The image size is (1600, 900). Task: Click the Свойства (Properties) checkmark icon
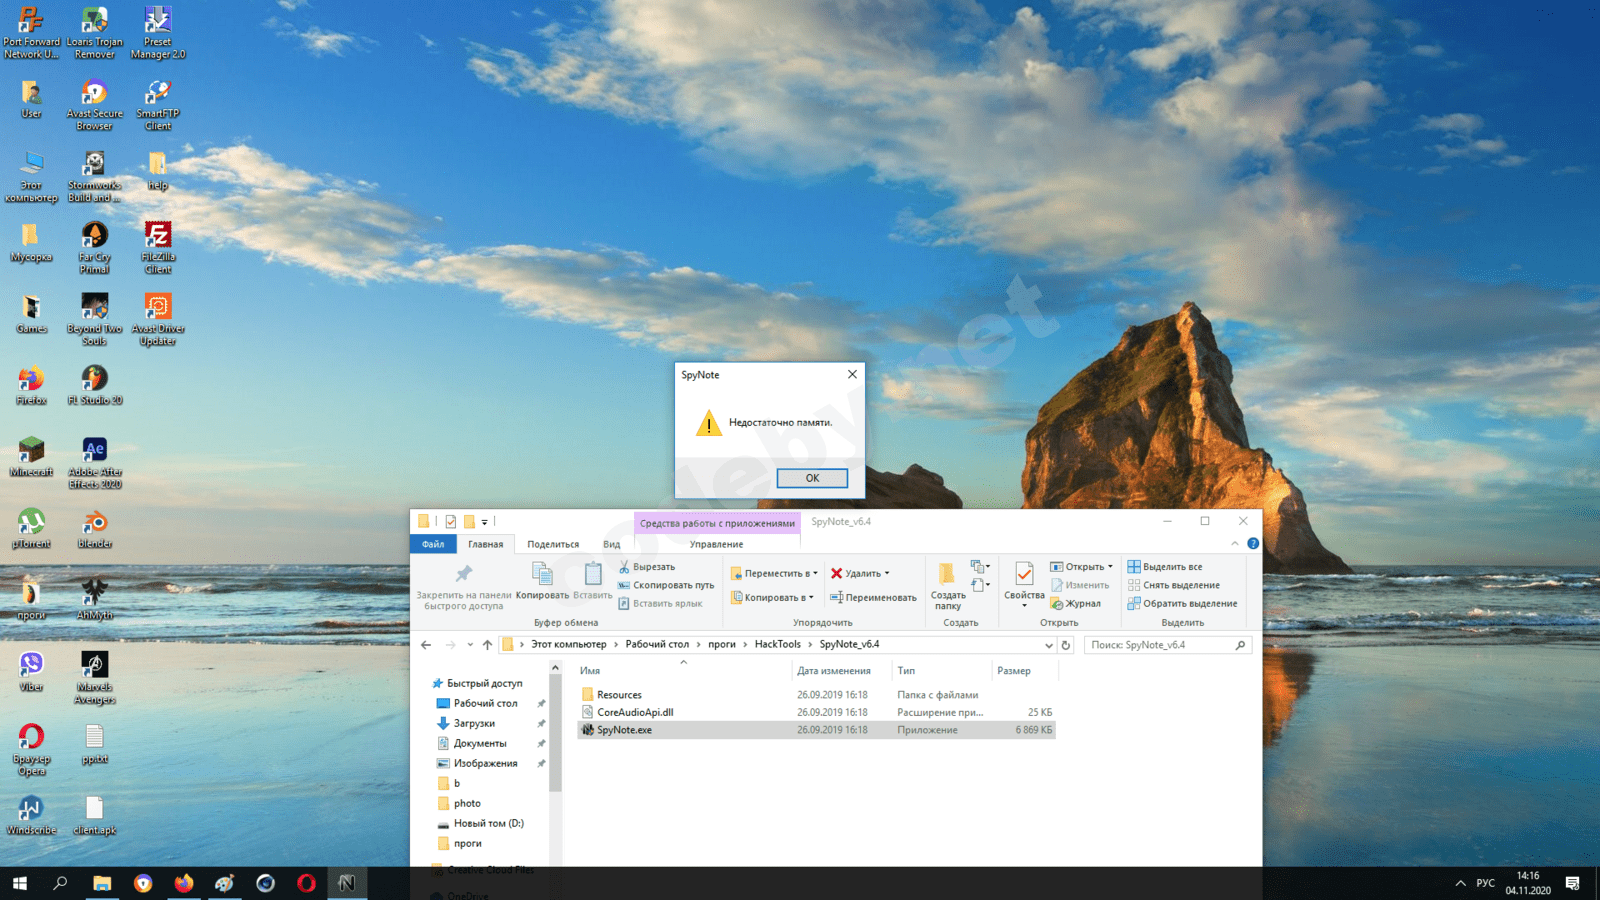(x=1024, y=574)
